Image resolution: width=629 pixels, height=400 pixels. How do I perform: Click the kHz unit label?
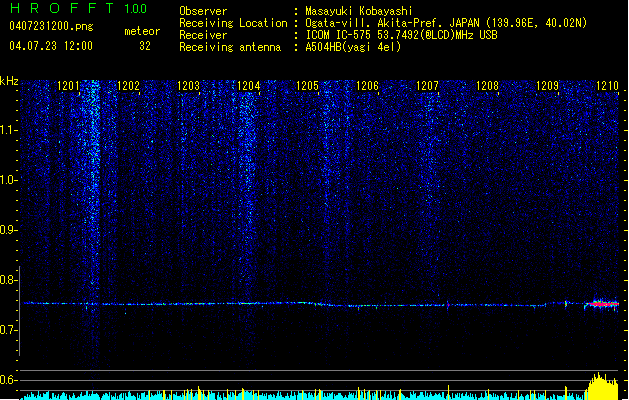tap(9, 81)
